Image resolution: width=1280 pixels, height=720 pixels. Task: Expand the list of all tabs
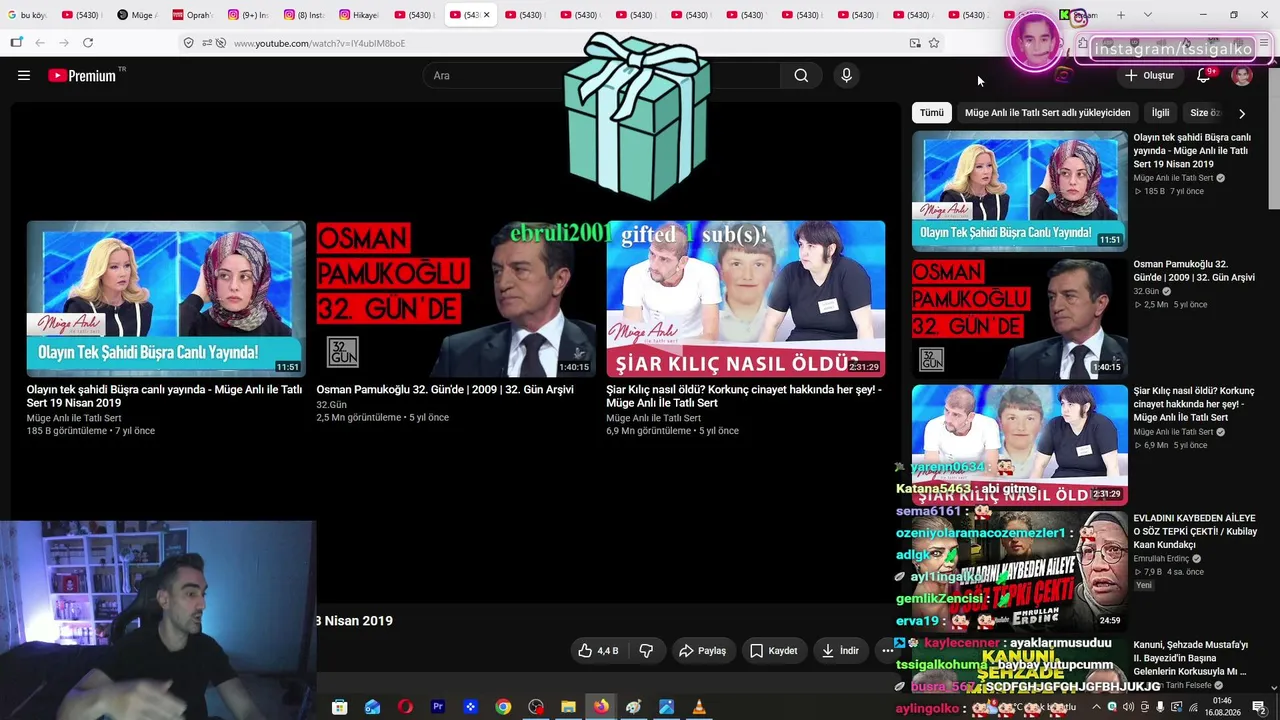[1147, 15]
